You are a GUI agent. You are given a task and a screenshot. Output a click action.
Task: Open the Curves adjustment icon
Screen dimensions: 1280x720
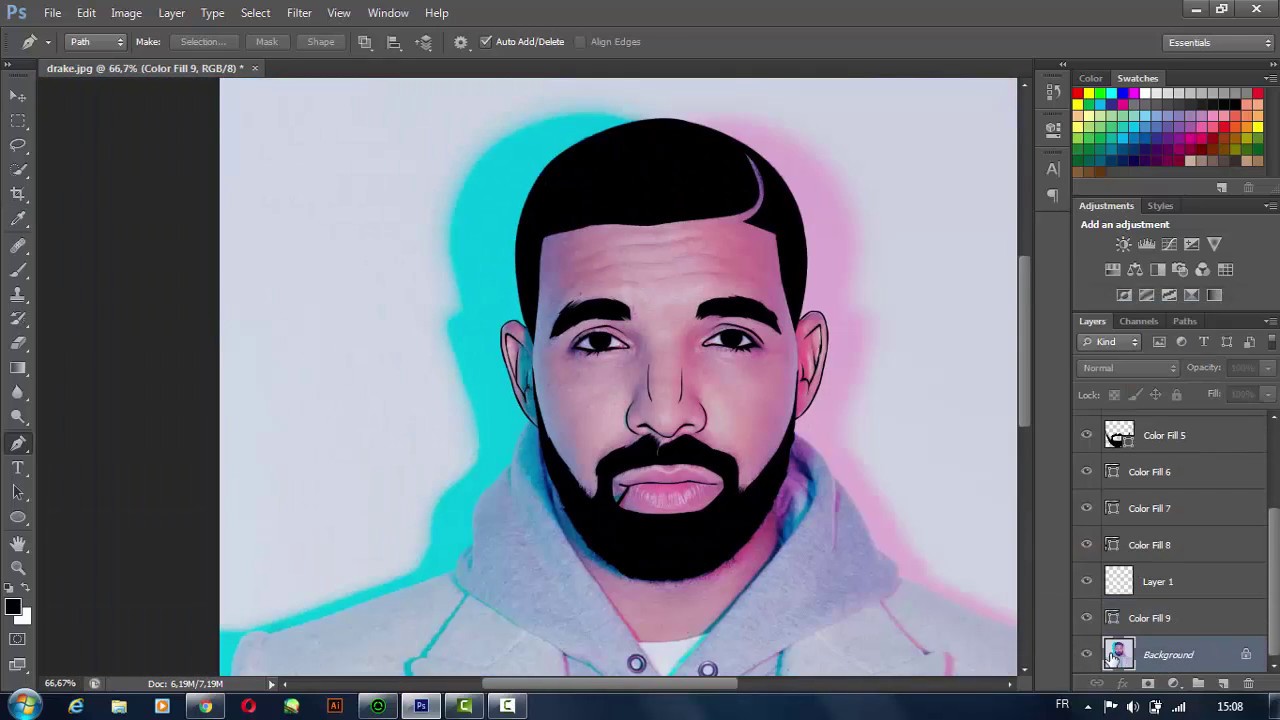[x=1168, y=244]
